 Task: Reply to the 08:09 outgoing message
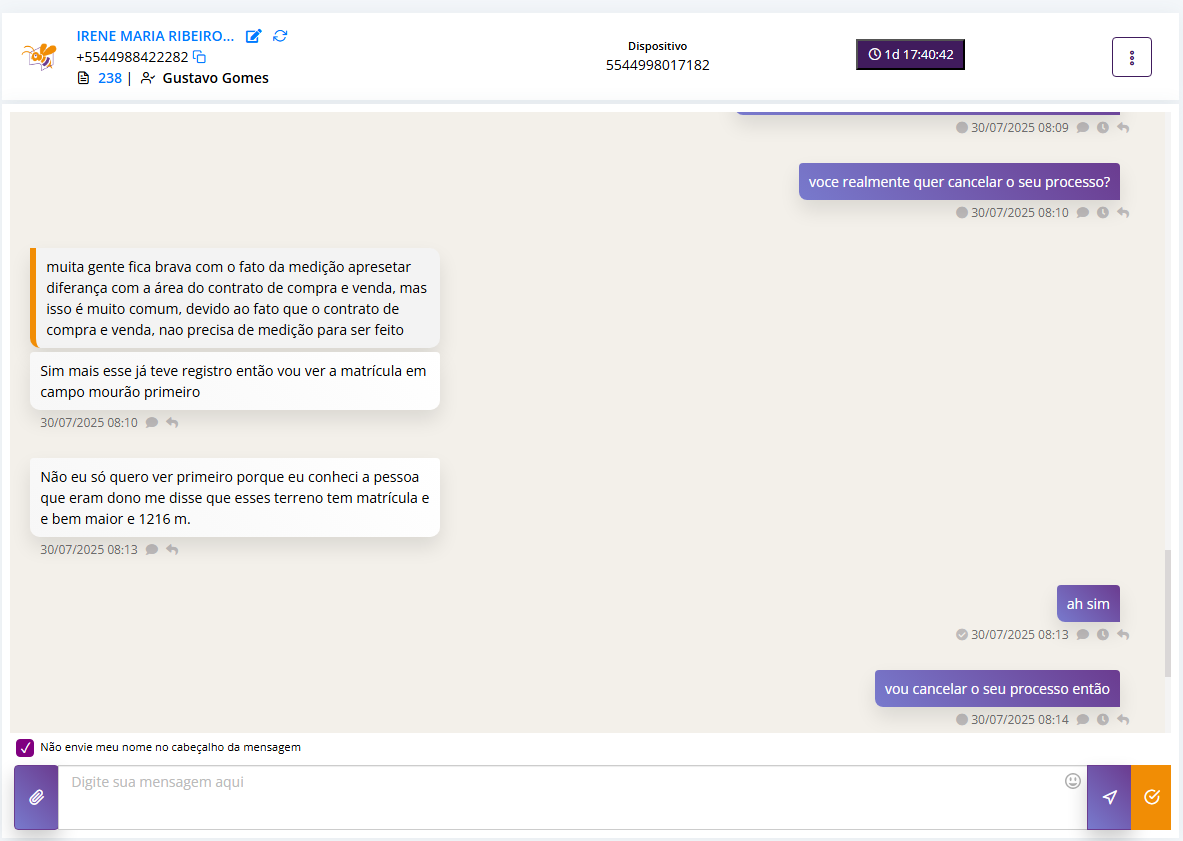click(1123, 127)
